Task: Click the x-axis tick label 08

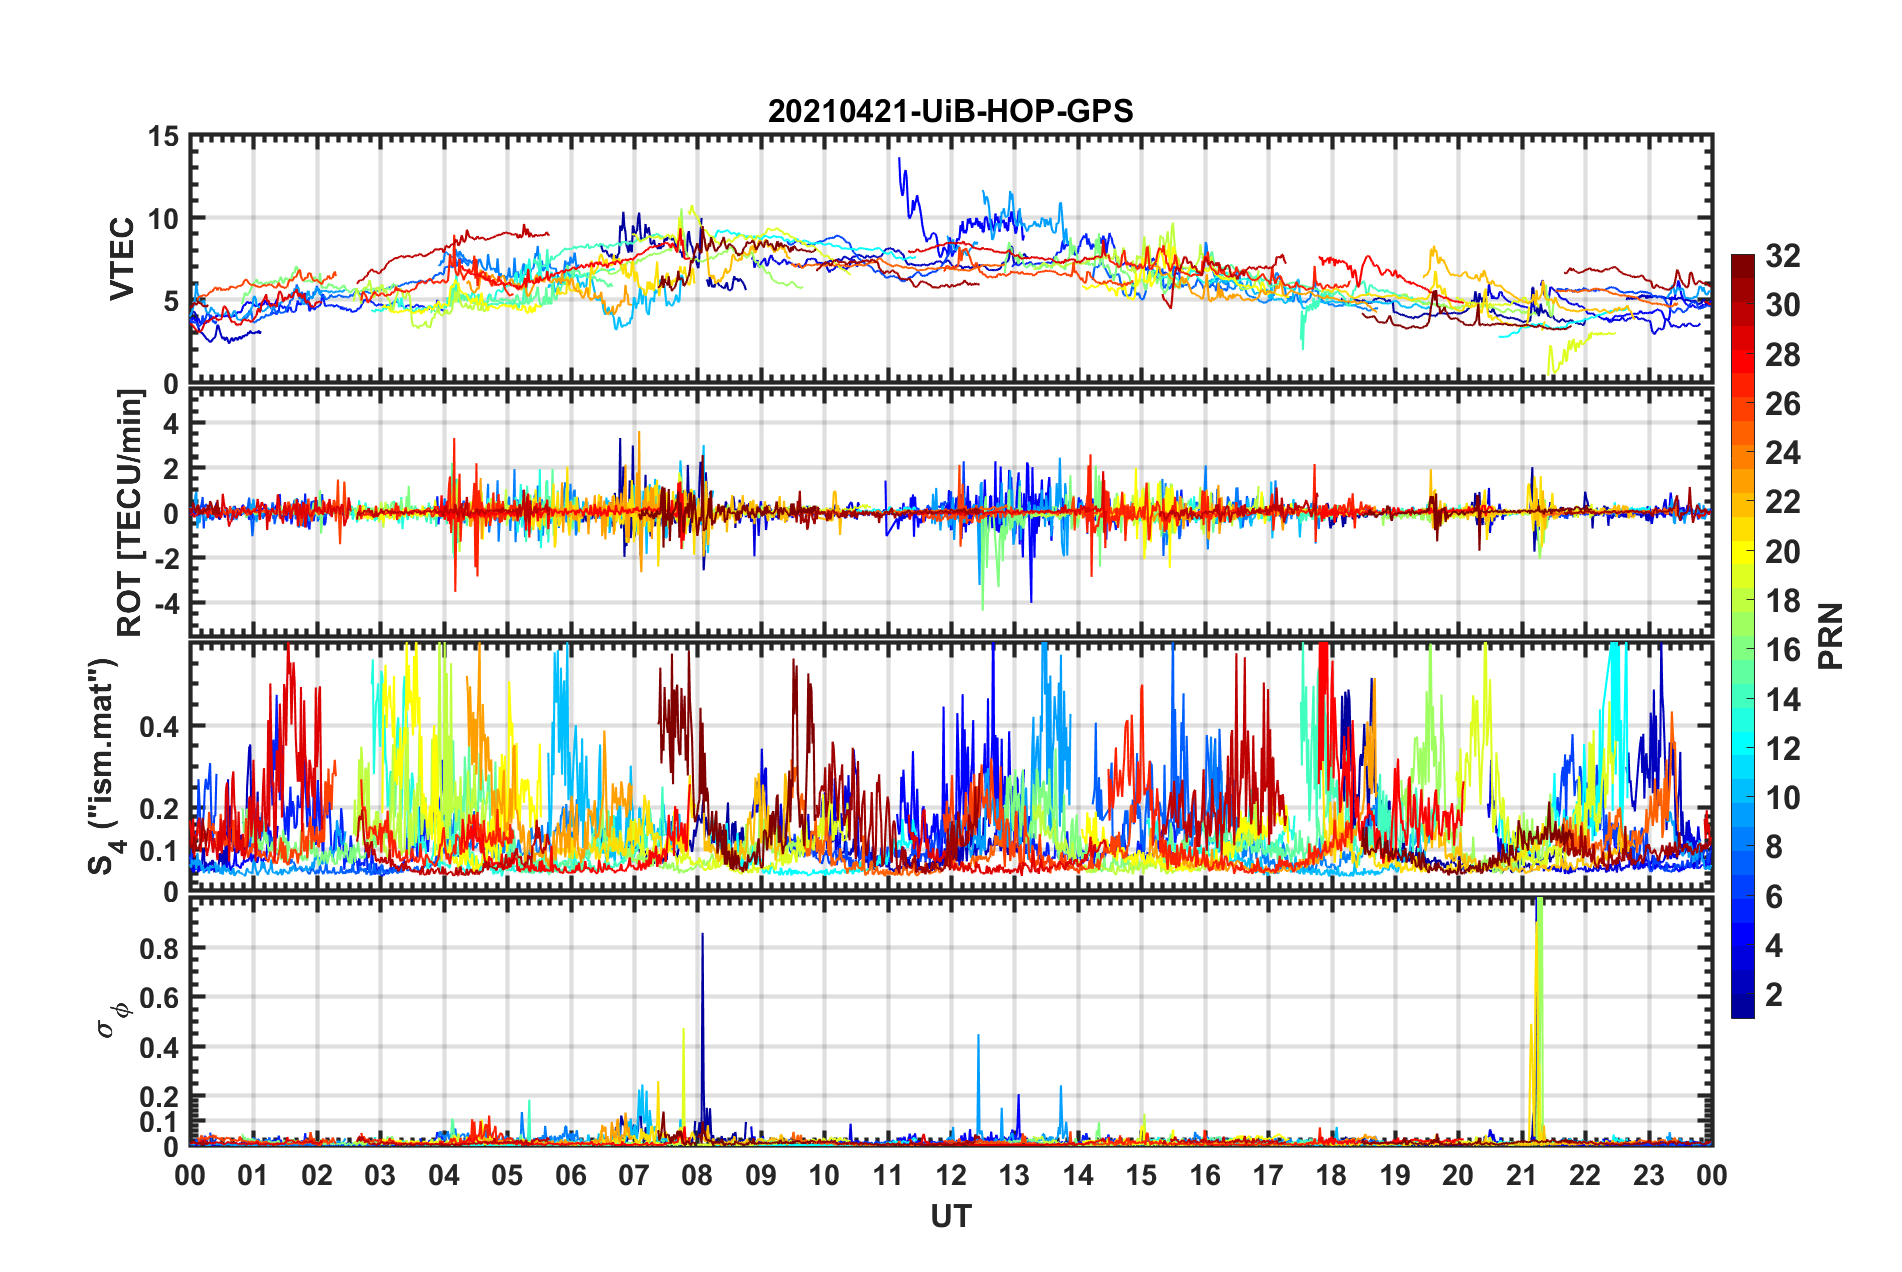Action: pos(697,1174)
